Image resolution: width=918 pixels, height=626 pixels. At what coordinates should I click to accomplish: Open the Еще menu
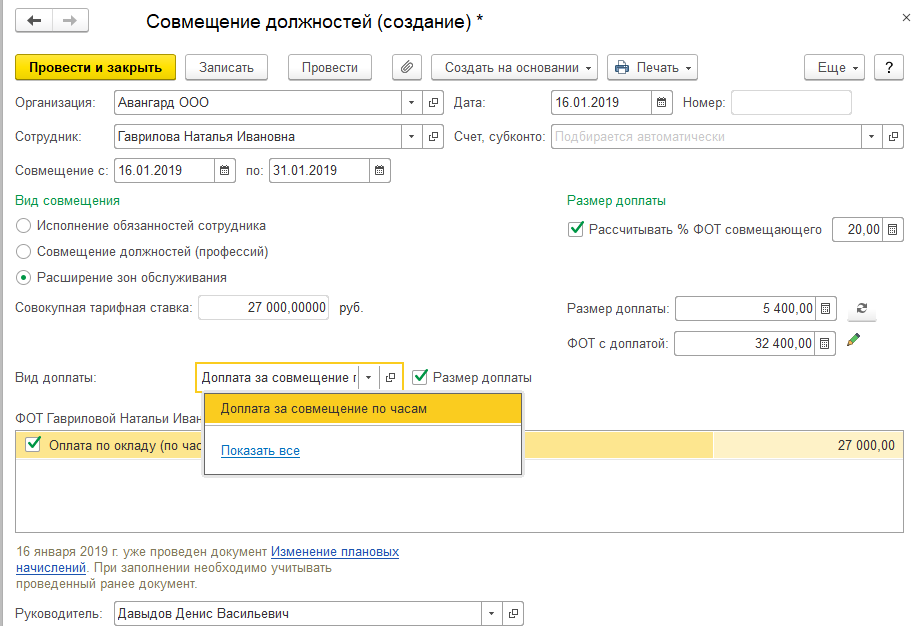(838, 67)
